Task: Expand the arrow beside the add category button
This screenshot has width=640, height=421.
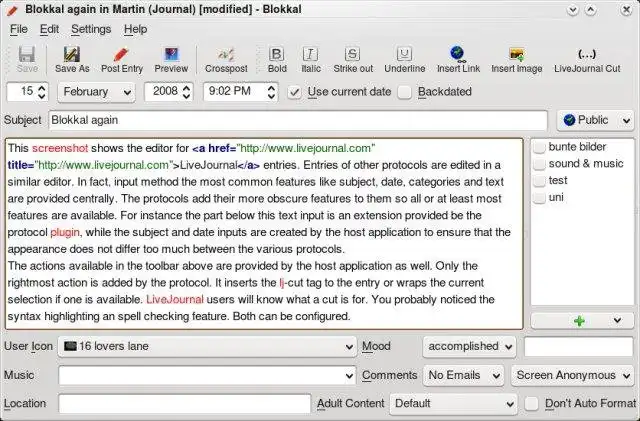Action: (617, 321)
